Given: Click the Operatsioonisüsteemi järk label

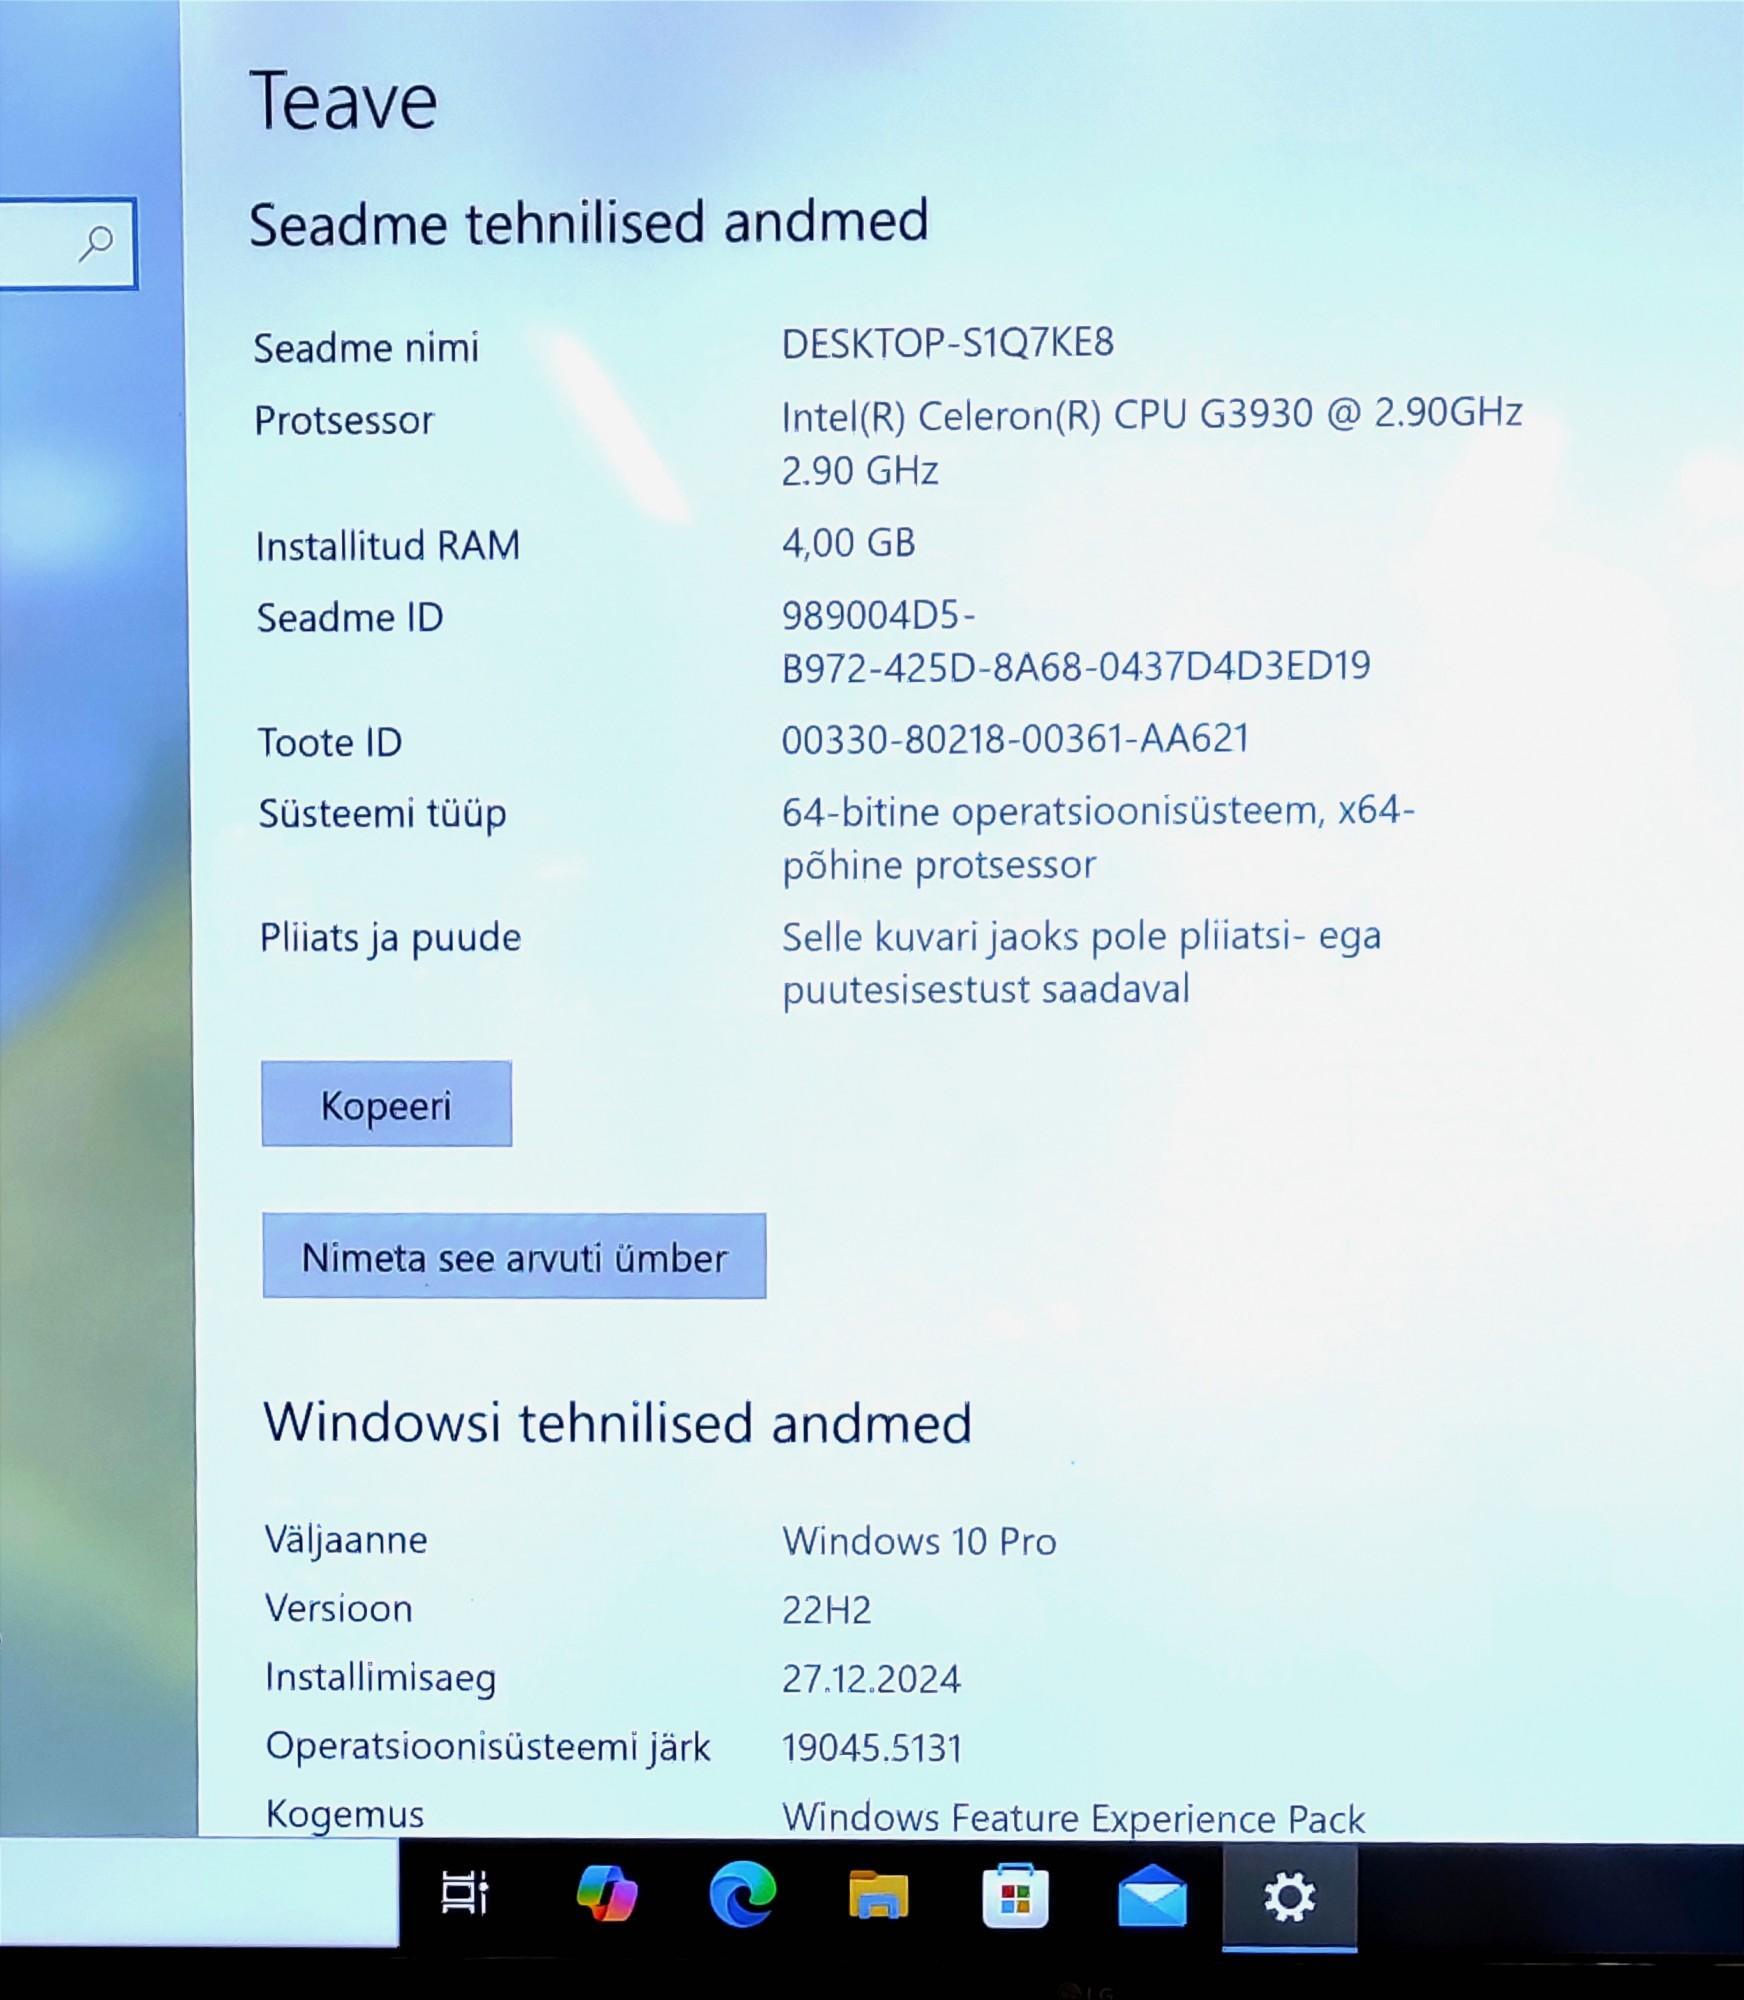Looking at the screenshot, I should (488, 1747).
